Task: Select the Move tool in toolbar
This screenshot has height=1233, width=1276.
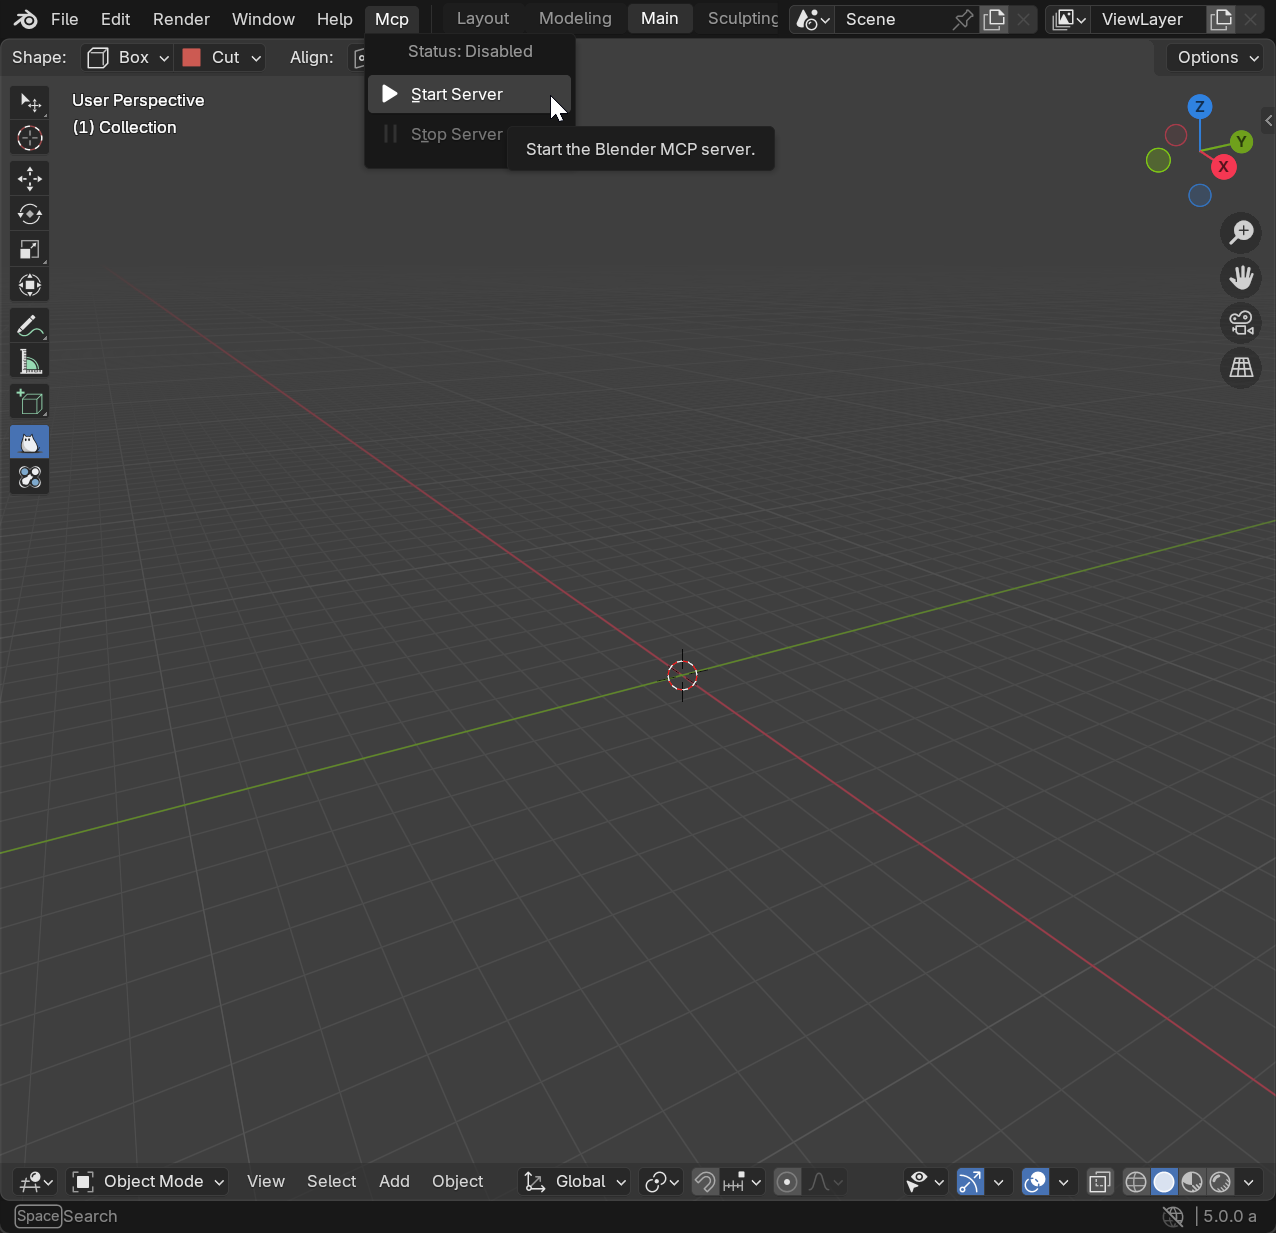Action: point(30,179)
